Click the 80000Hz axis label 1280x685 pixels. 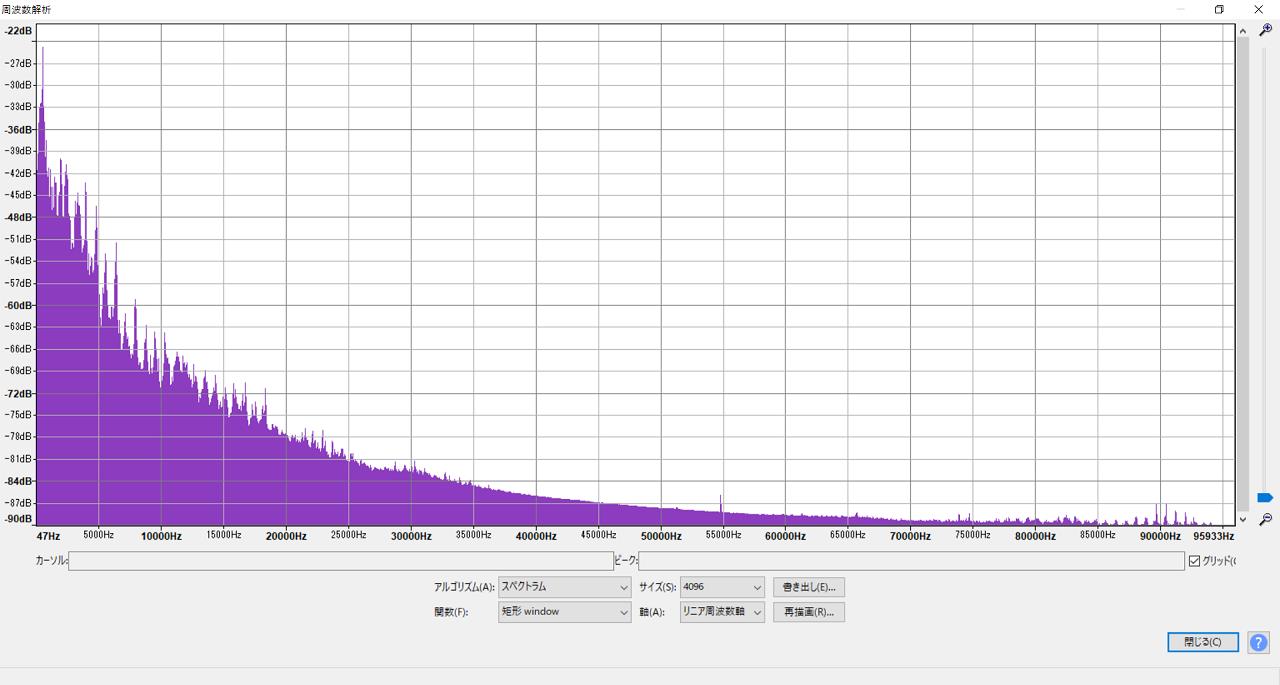pos(1035,536)
